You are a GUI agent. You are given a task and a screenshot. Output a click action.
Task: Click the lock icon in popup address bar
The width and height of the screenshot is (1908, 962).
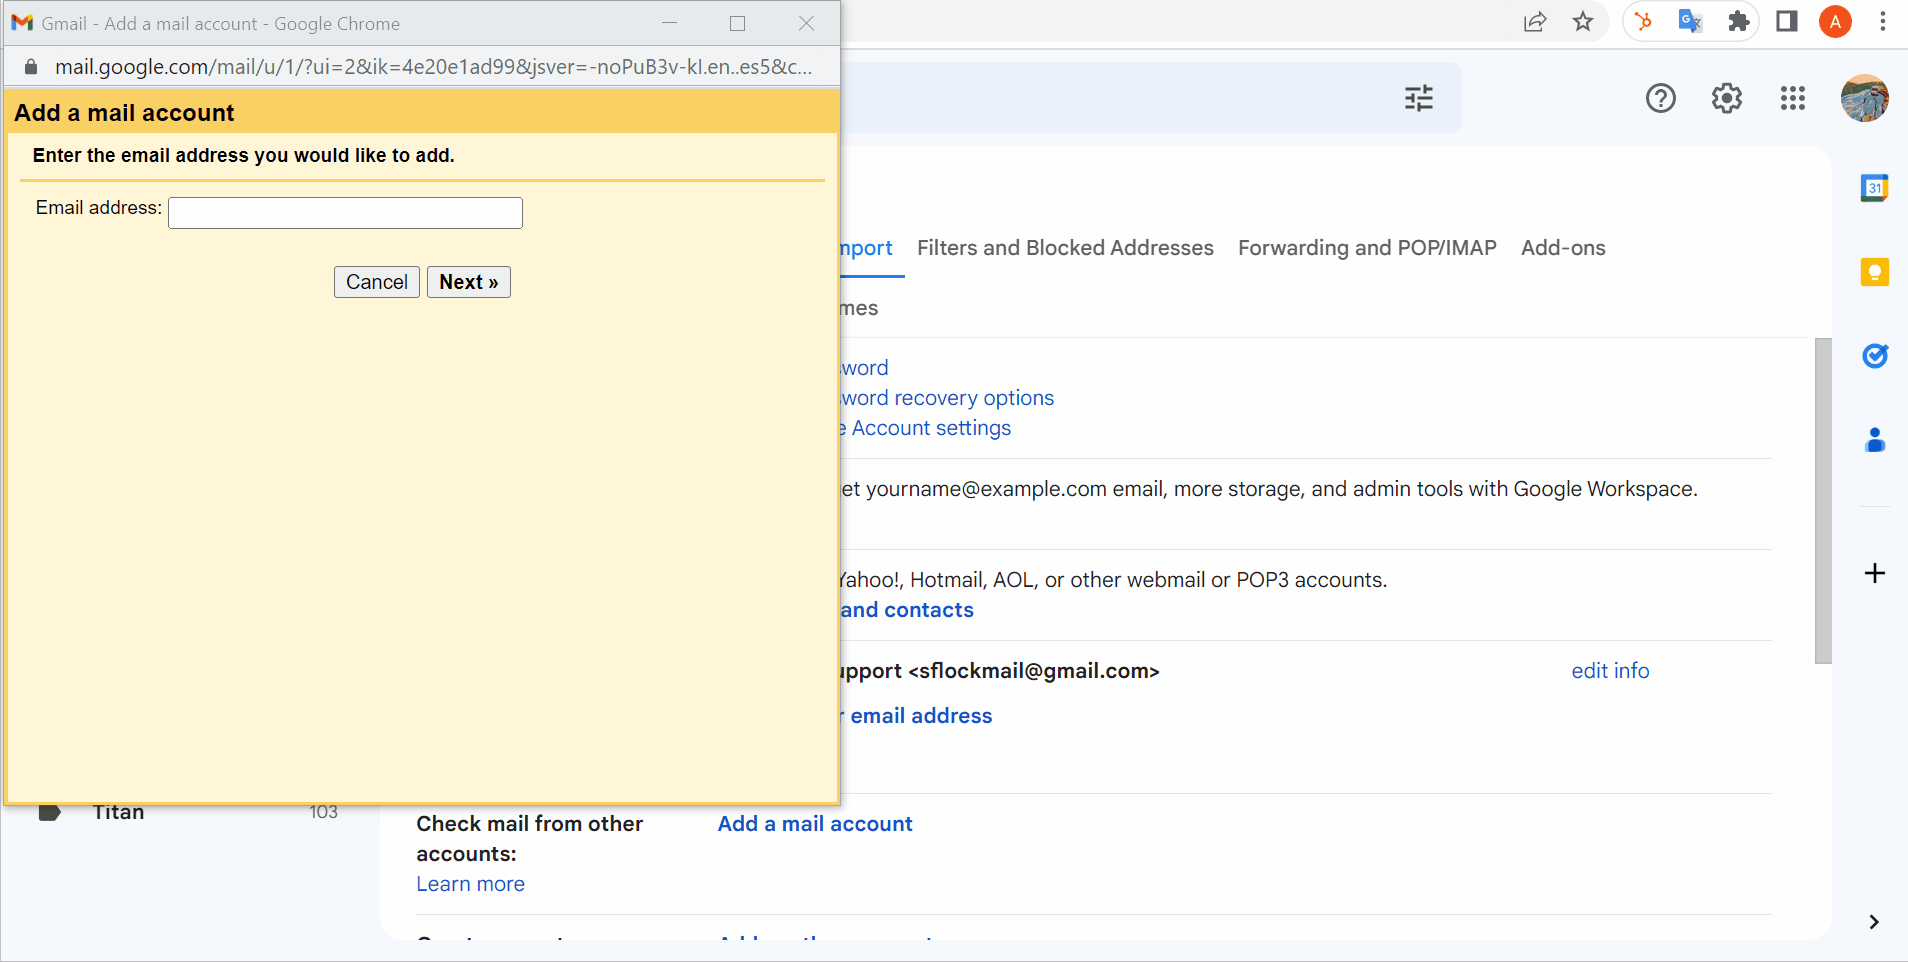click(31, 67)
